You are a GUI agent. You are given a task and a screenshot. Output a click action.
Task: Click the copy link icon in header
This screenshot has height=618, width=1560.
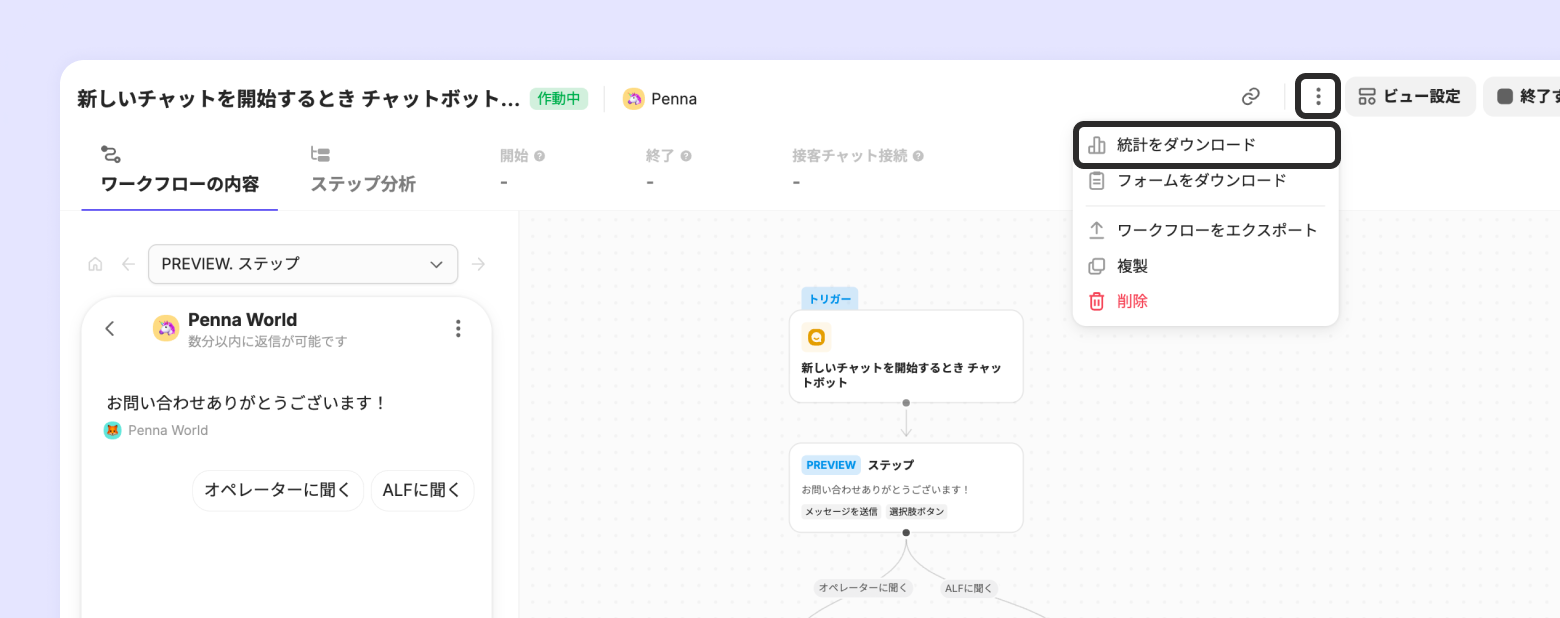(1251, 97)
